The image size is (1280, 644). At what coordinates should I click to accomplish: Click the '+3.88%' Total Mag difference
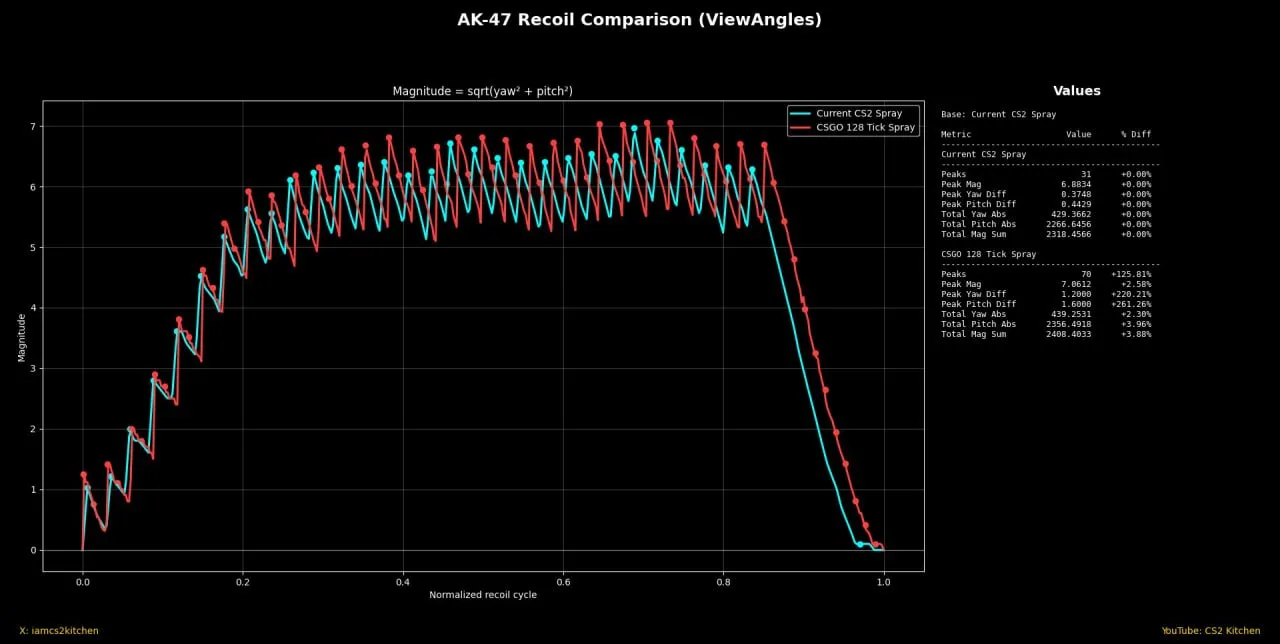tap(1136, 334)
